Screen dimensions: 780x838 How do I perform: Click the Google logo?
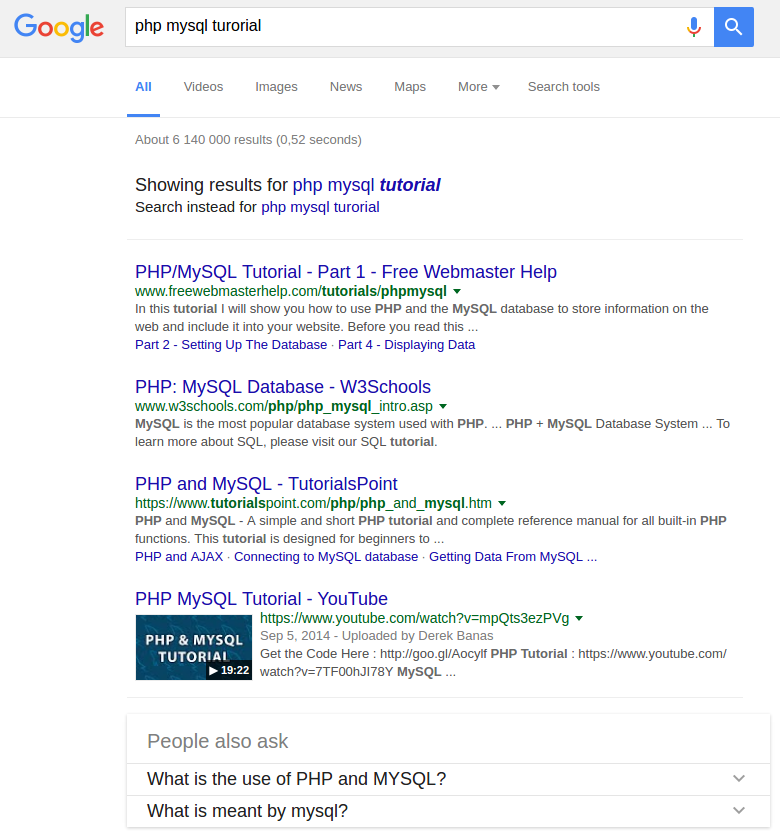(x=59, y=27)
